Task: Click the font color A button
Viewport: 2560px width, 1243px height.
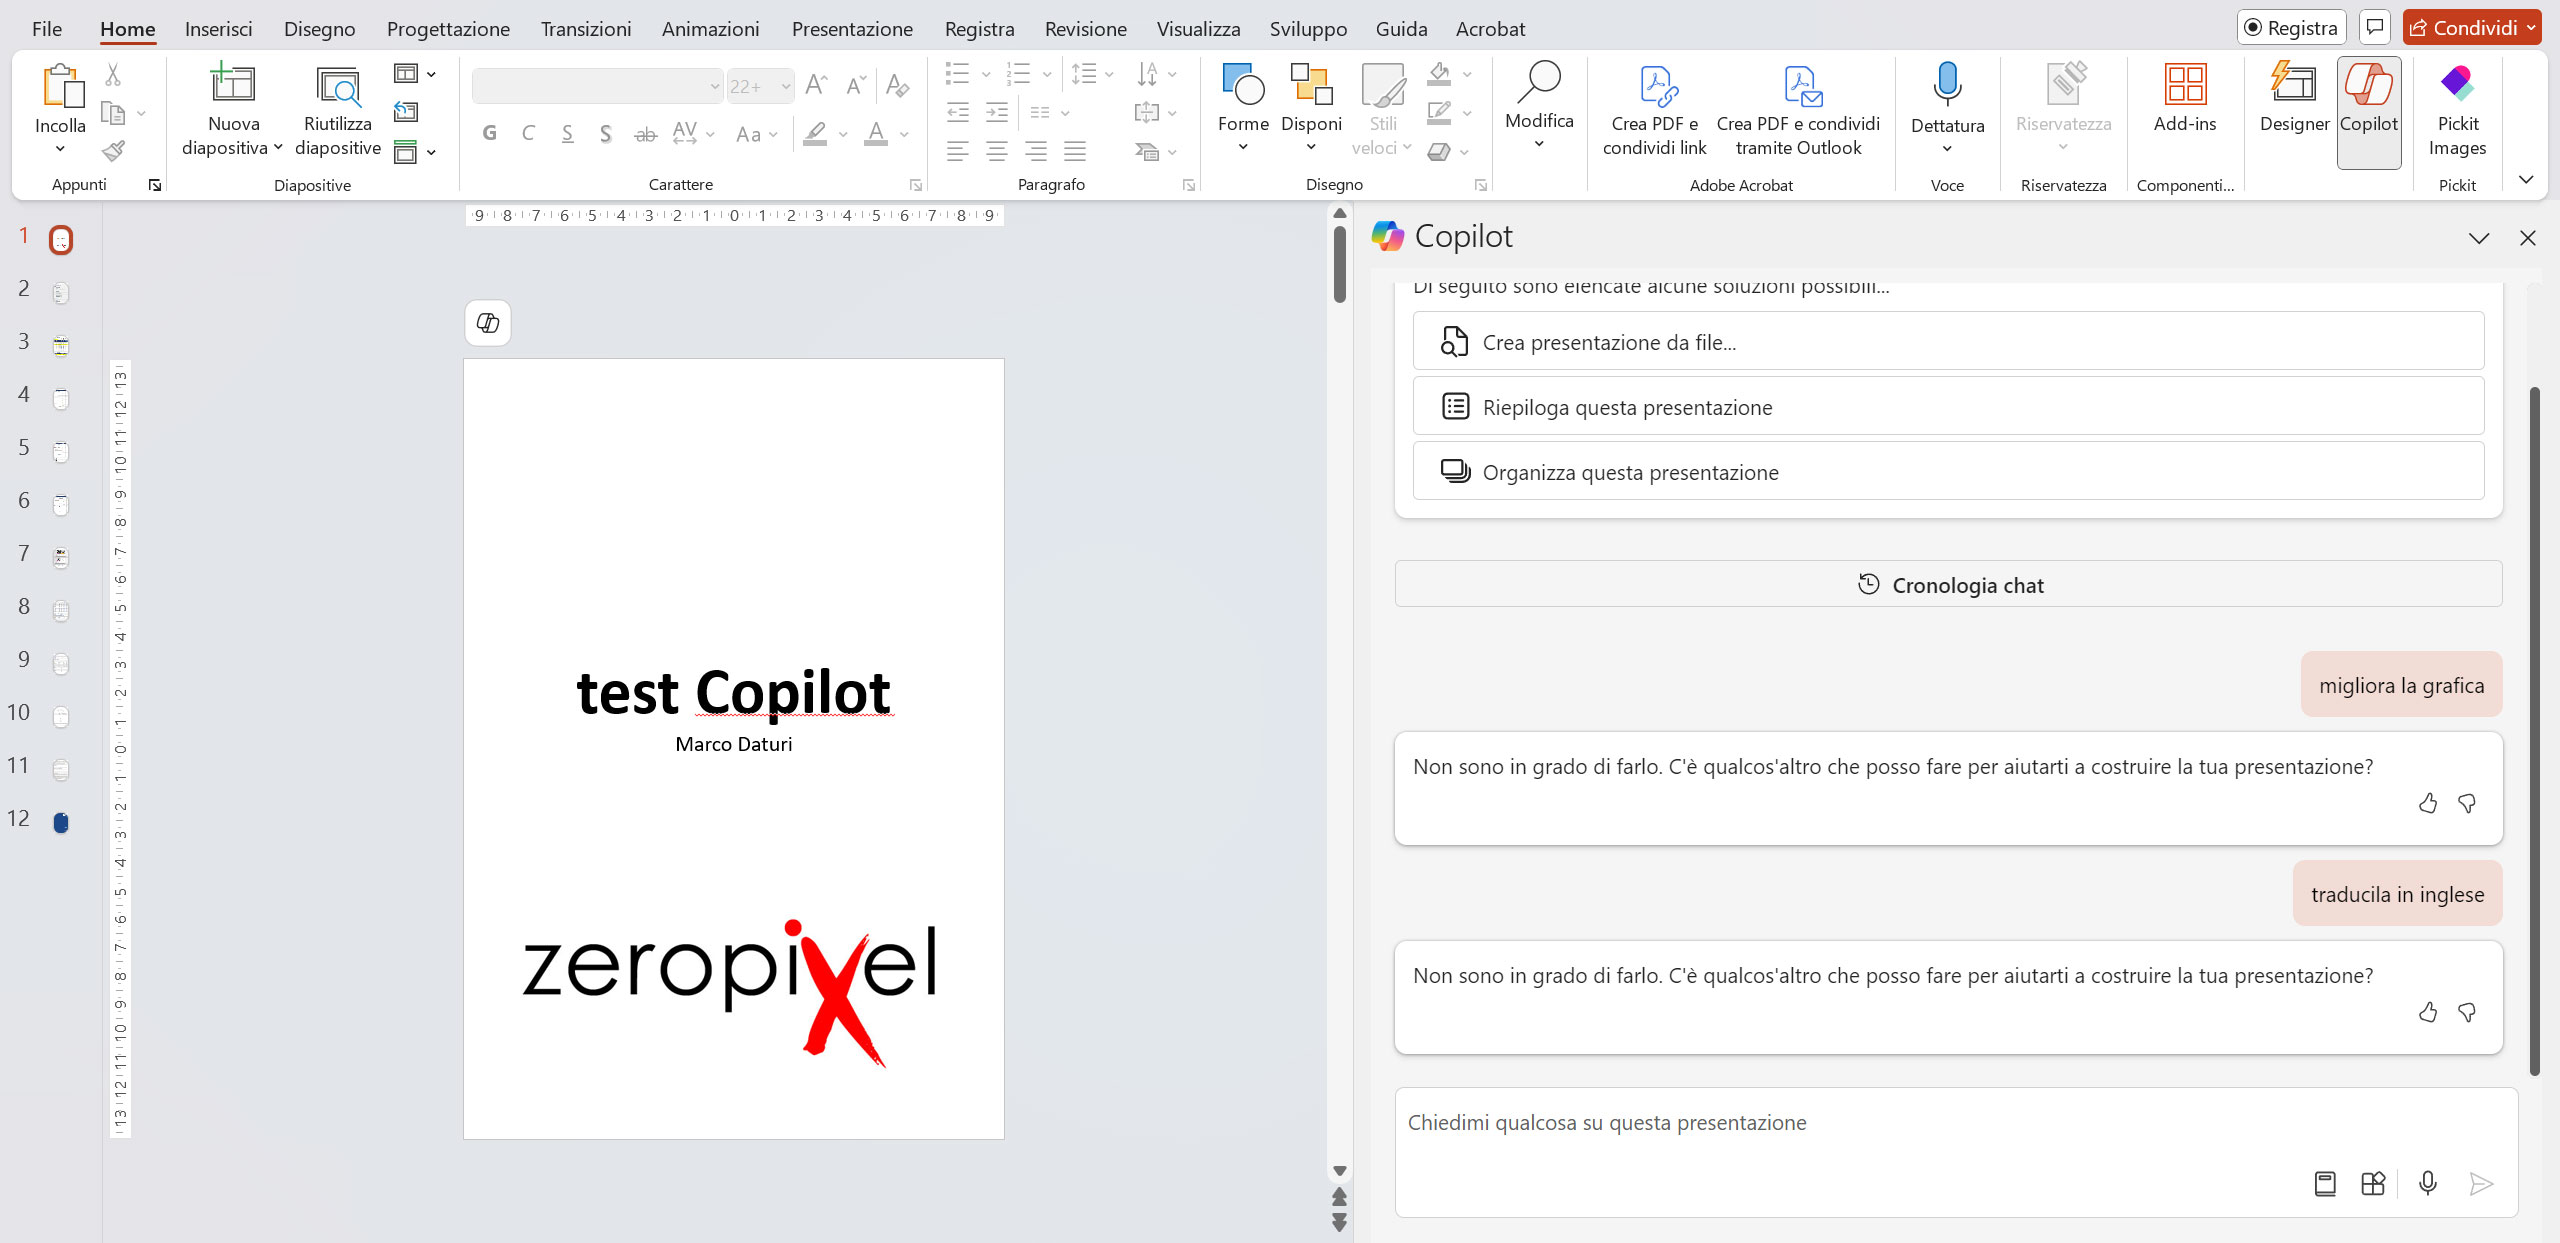Action: 876,134
